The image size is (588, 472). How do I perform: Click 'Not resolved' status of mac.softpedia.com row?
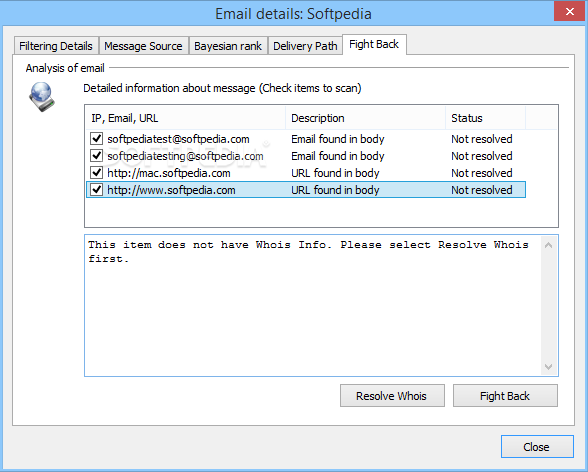pyautogui.click(x=482, y=173)
